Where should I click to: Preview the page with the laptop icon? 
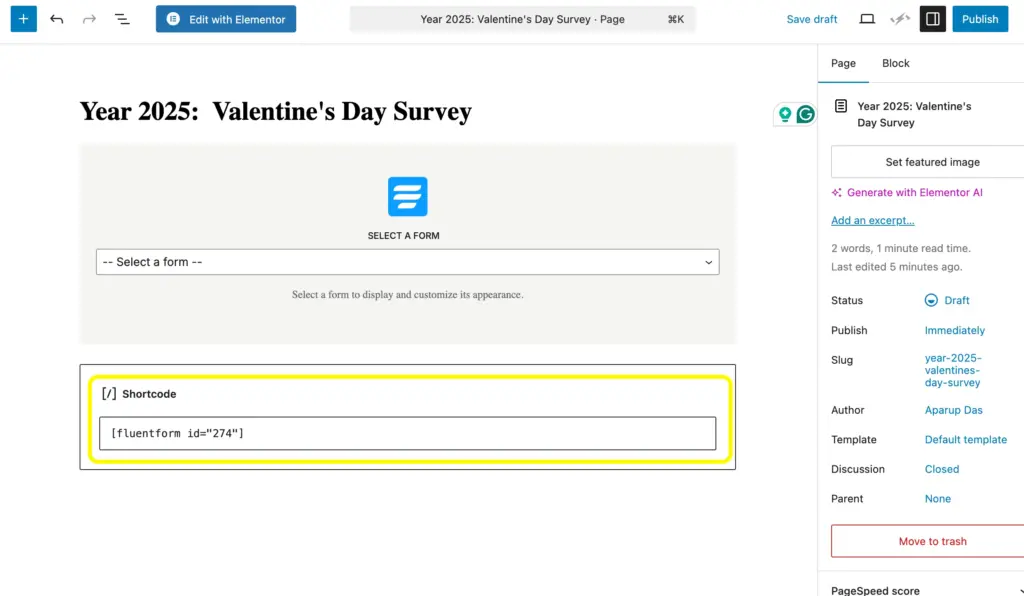point(866,18)
